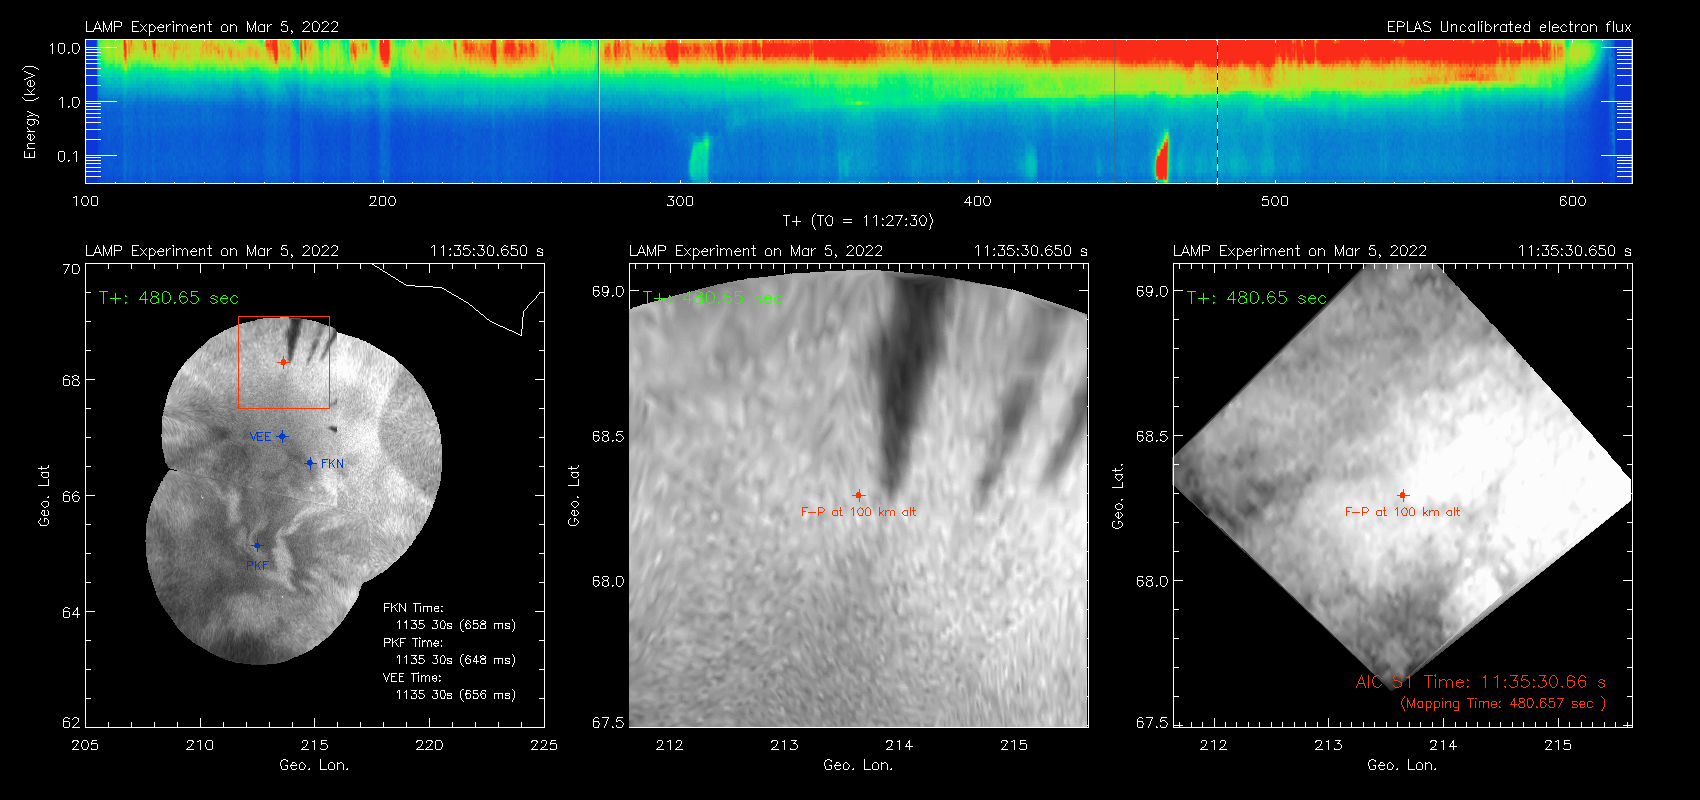Click 'F-P at 100 km alt' label in right panel
Screen dimensions: 1700x800
click(1402, 512)
